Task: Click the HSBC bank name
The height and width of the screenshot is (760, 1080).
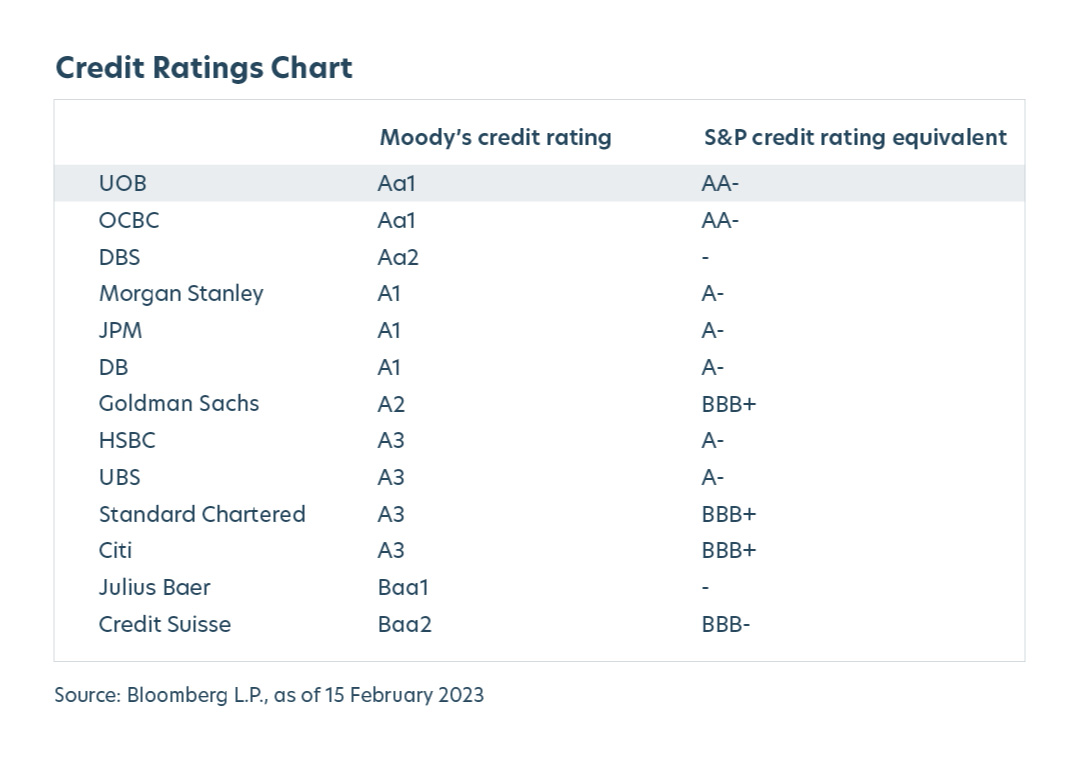Action: pyautogui.click(x=127, y=440)
